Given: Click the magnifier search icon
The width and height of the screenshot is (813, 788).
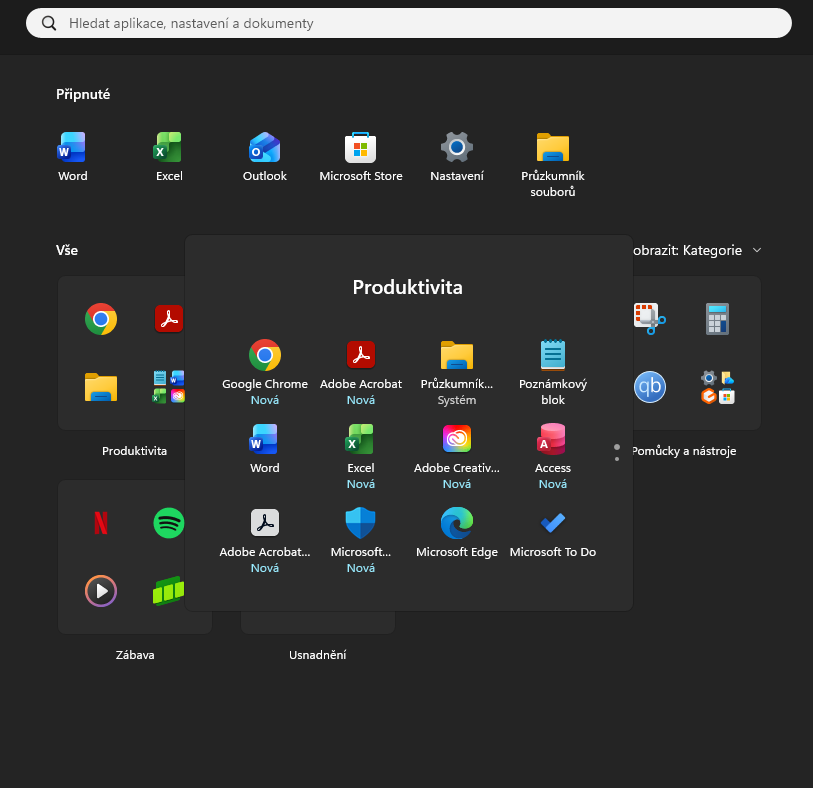Looking at the screenshot, I should click(x=49, y=23).
